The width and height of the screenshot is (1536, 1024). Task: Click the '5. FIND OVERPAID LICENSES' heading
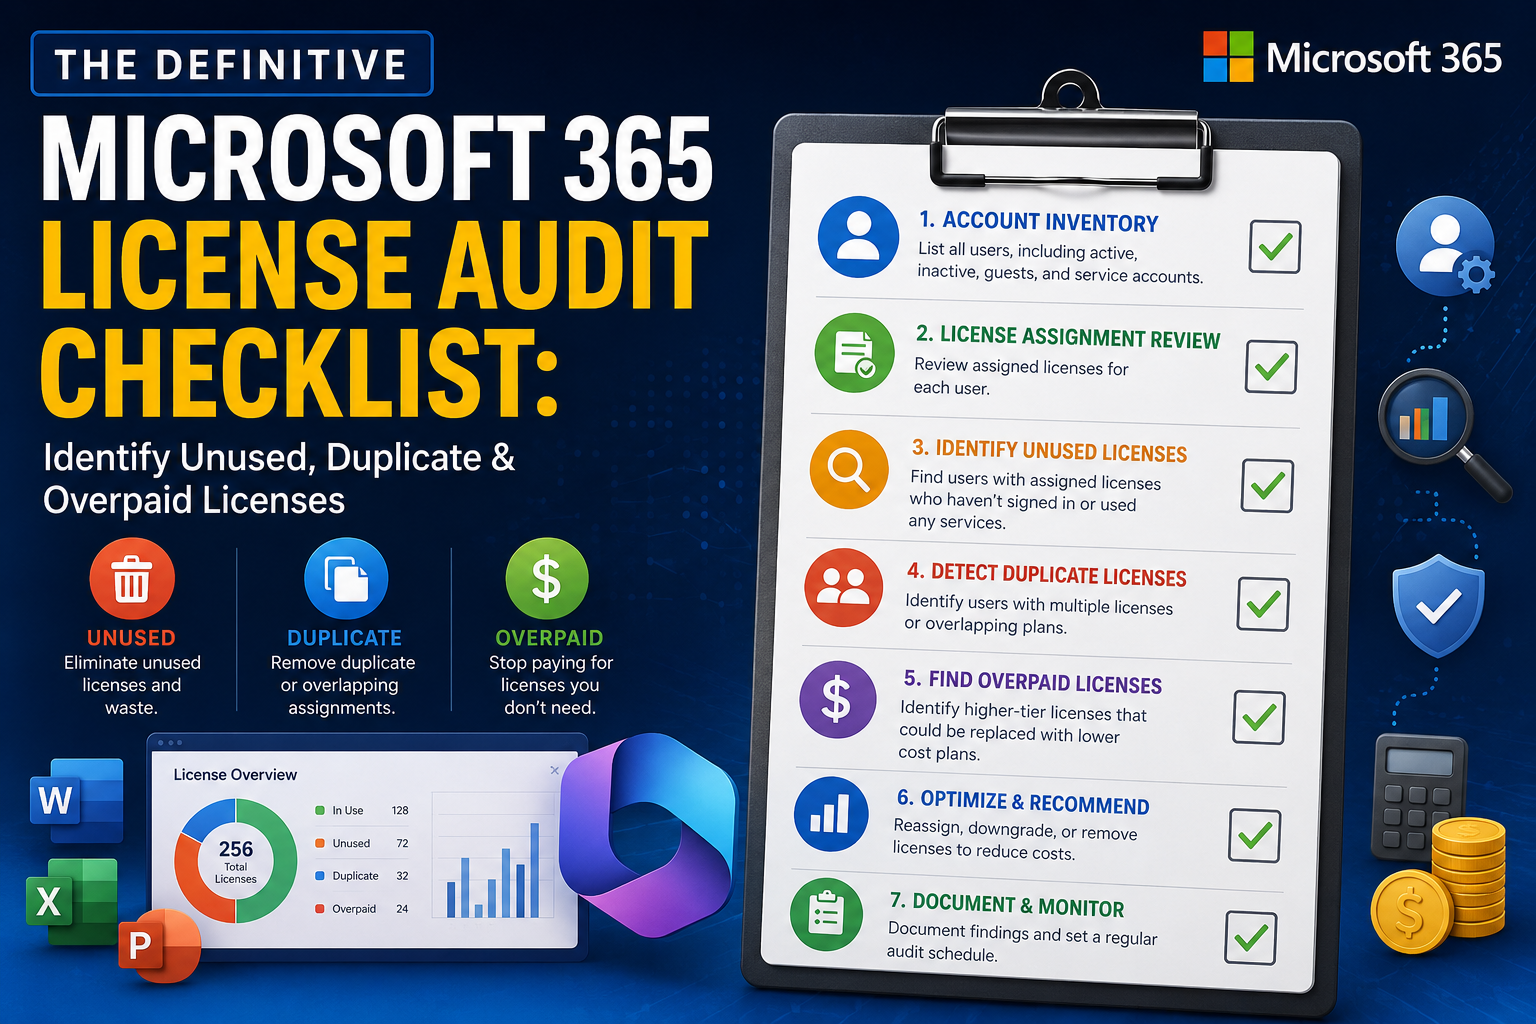point(1032,682)
